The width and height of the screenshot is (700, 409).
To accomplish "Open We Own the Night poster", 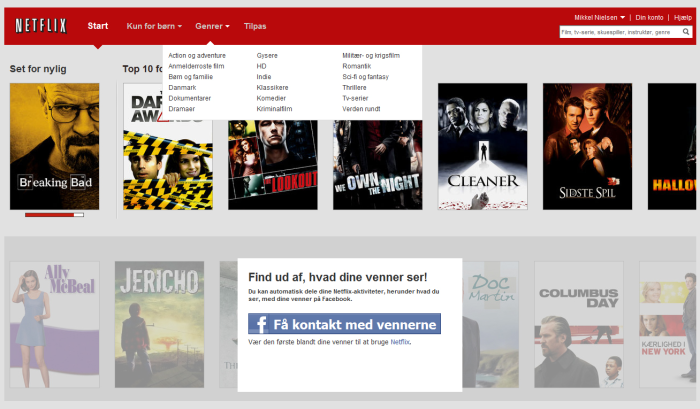I will click(377, 165).
